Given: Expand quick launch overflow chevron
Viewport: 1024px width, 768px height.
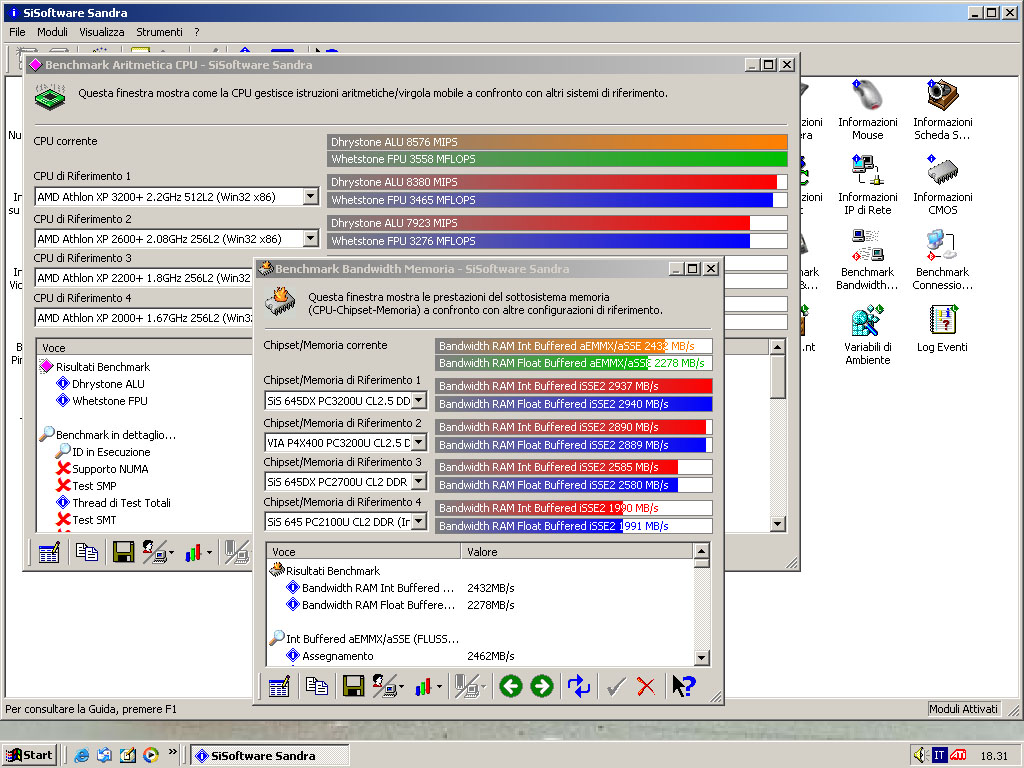Looking at the screenshot, I should pos(172,752).
